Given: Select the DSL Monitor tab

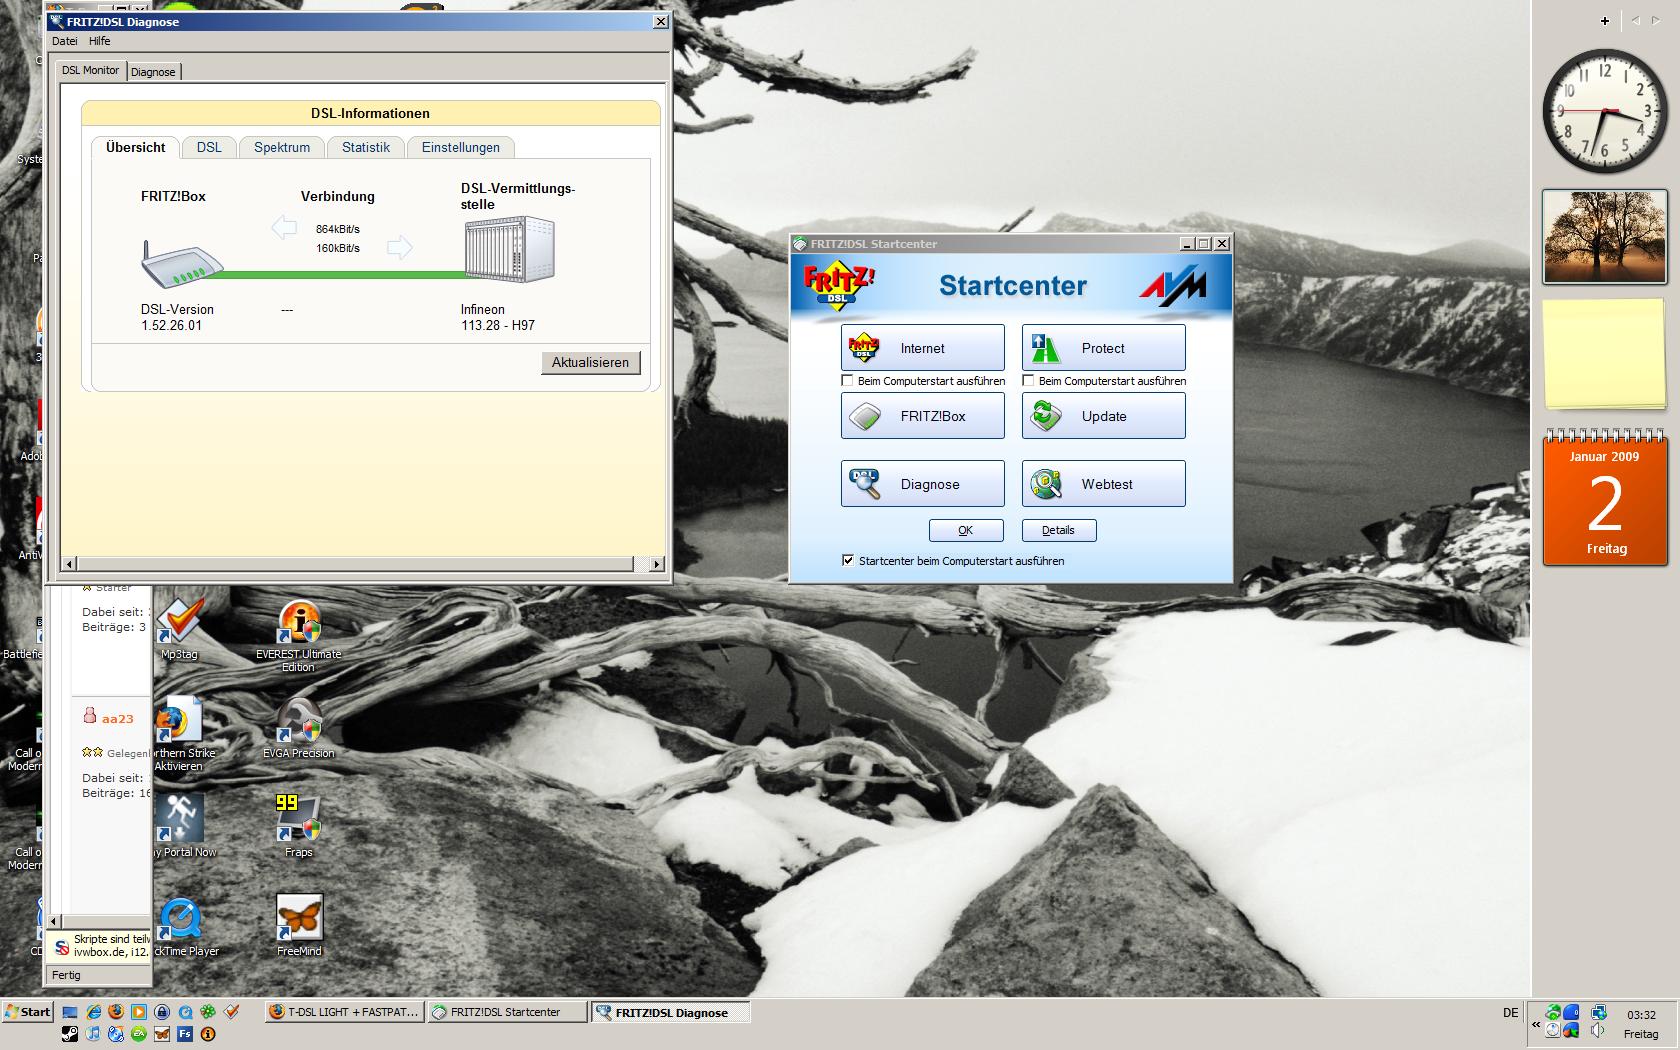Looking at the screenshot, I should click(91, 70).
